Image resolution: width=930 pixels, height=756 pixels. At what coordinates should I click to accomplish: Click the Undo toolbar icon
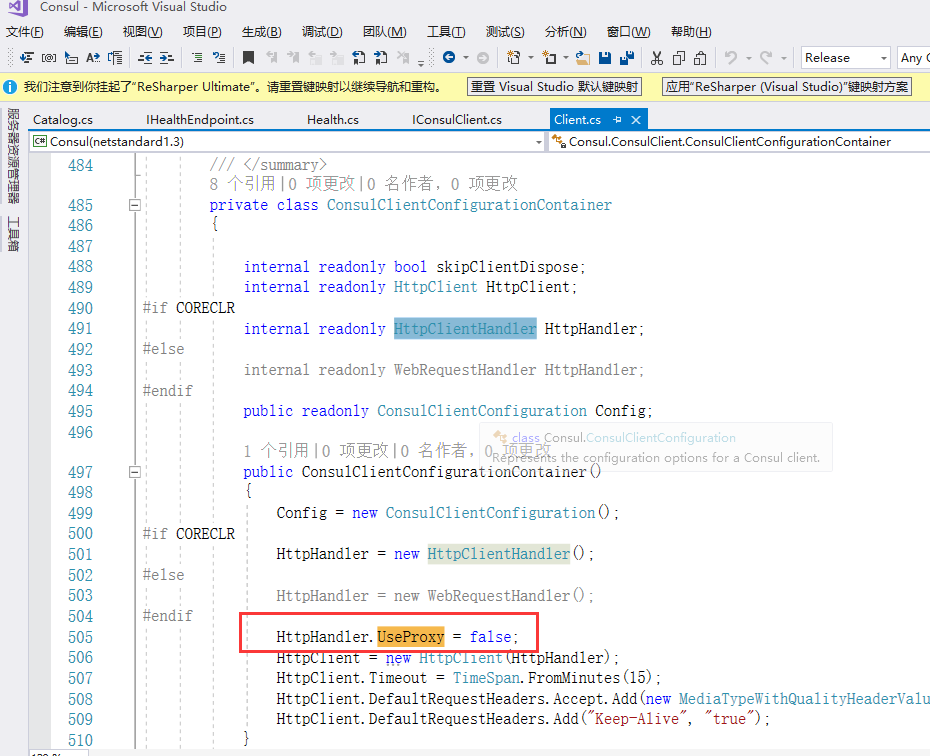tap(731, 58)
